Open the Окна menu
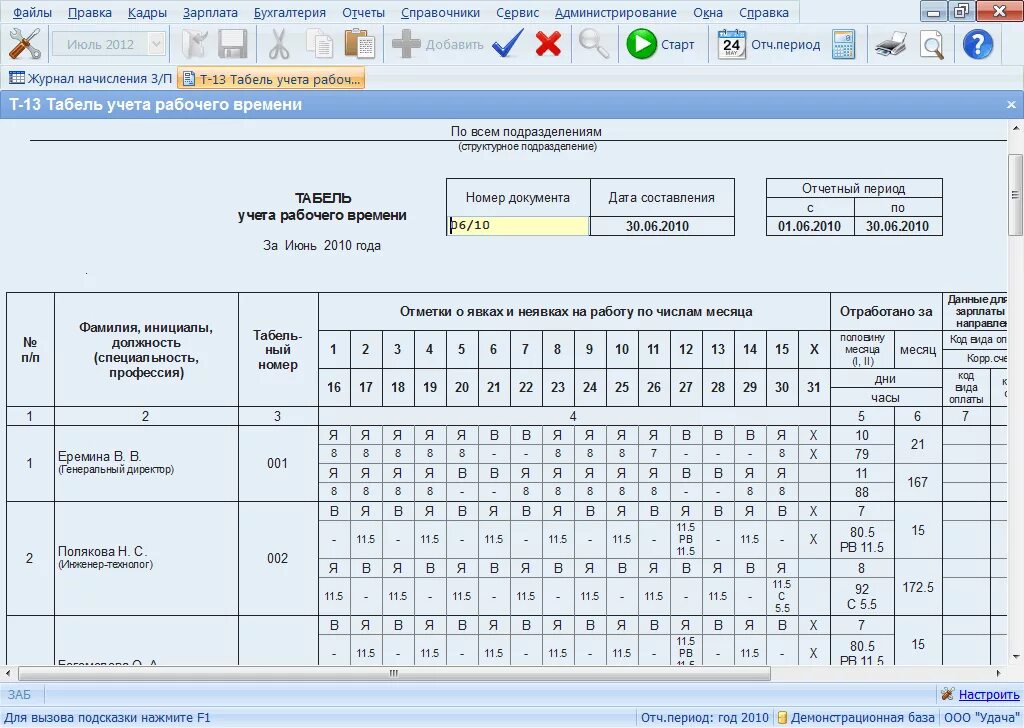The height and width of the screenshot is (728, 1024). pyautogui.click(x=708, y=12)
